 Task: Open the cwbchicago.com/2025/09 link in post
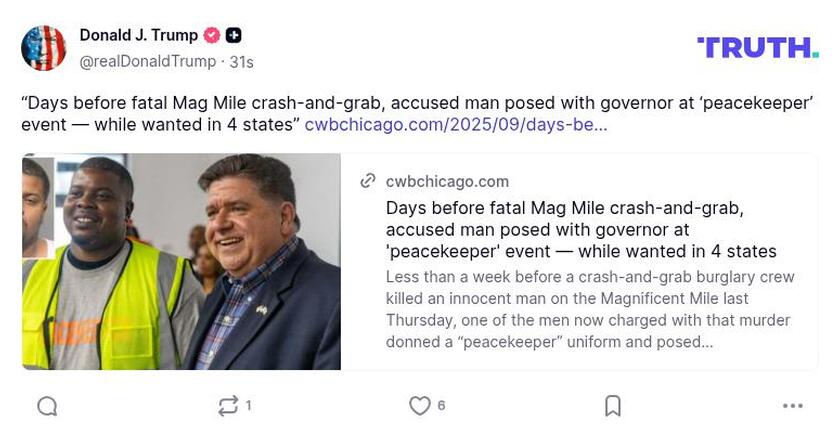pos(455,125)
